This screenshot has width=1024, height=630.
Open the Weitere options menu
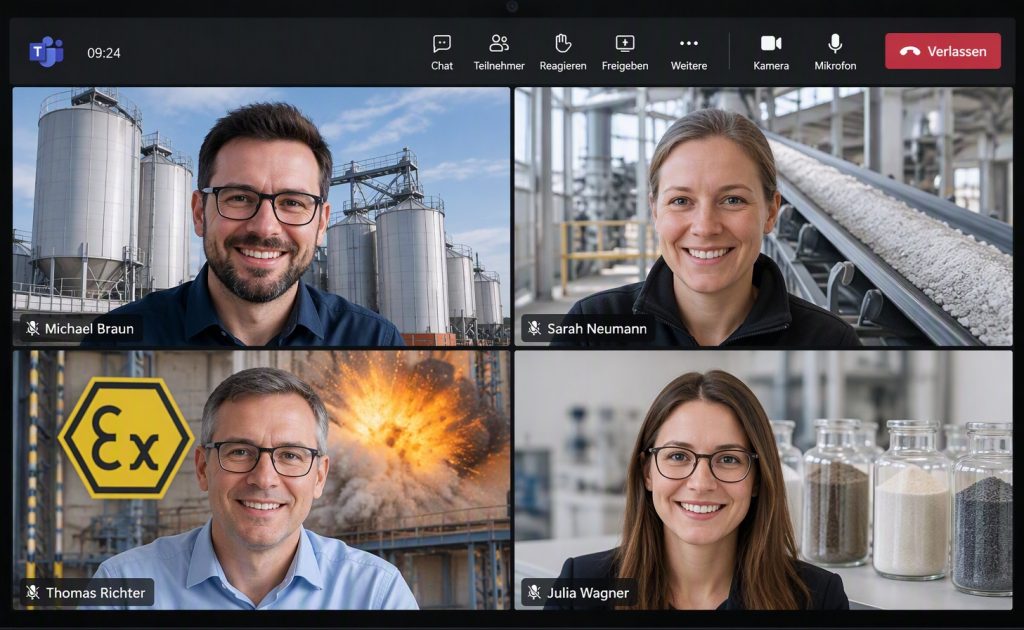point(689,52)
